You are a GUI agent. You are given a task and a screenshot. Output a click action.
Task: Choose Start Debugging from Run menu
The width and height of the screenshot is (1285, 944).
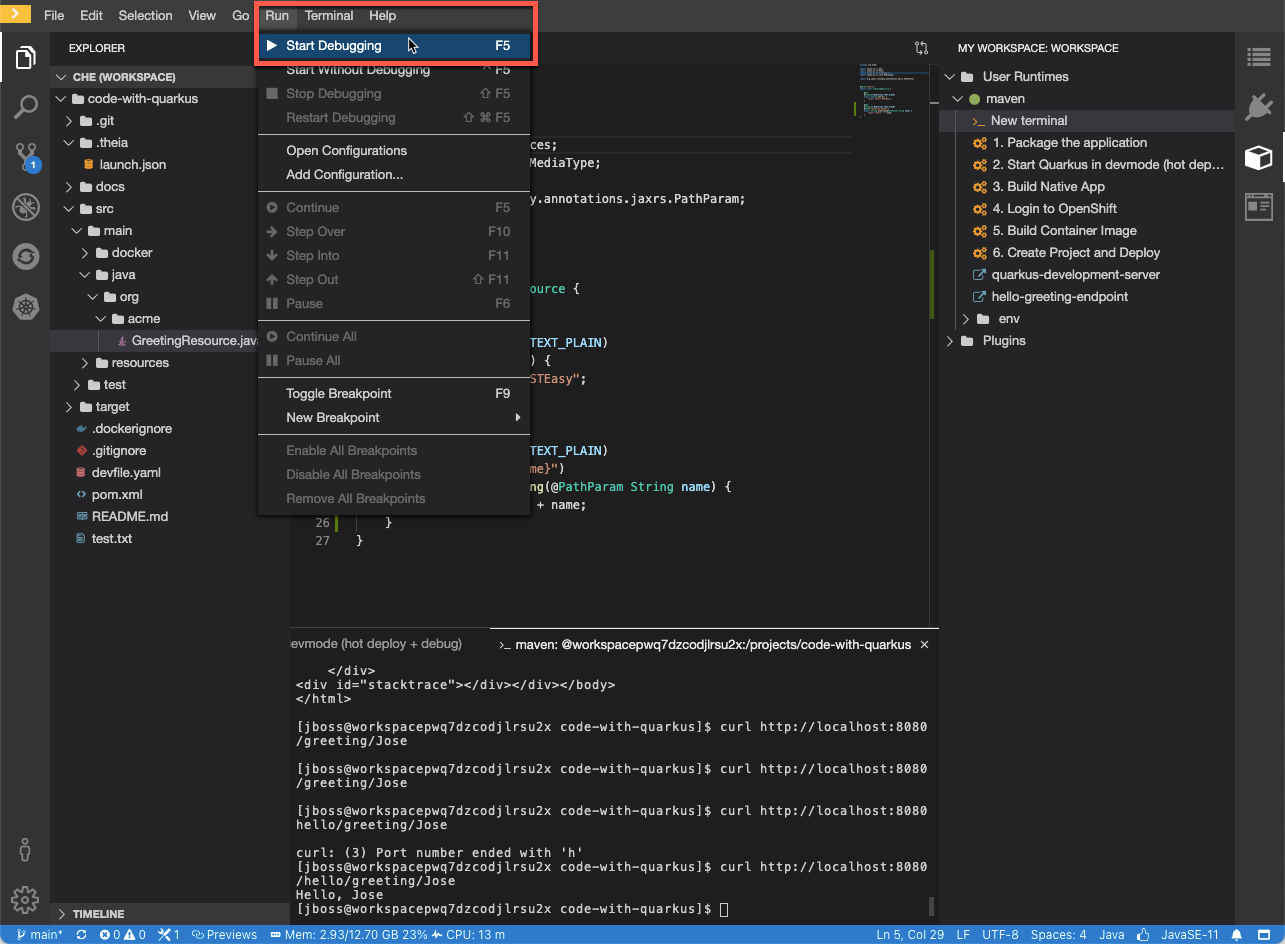(x=393, y=46)
